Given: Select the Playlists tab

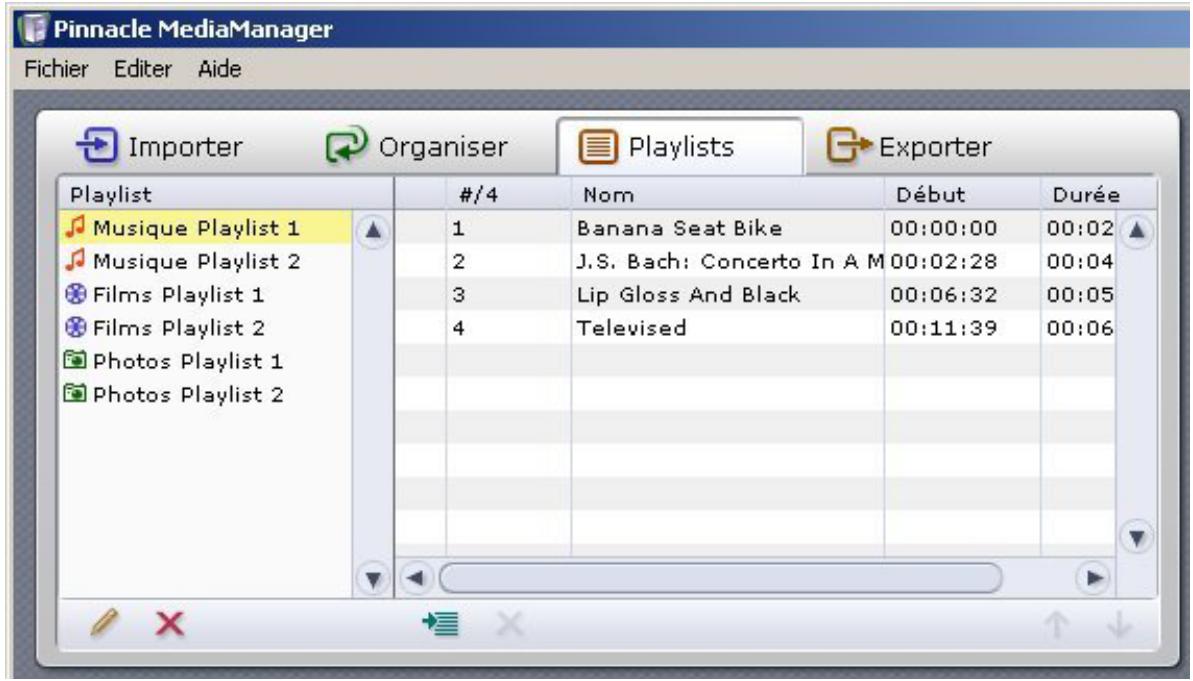Looking at the screenshot, I should (679, 146).
